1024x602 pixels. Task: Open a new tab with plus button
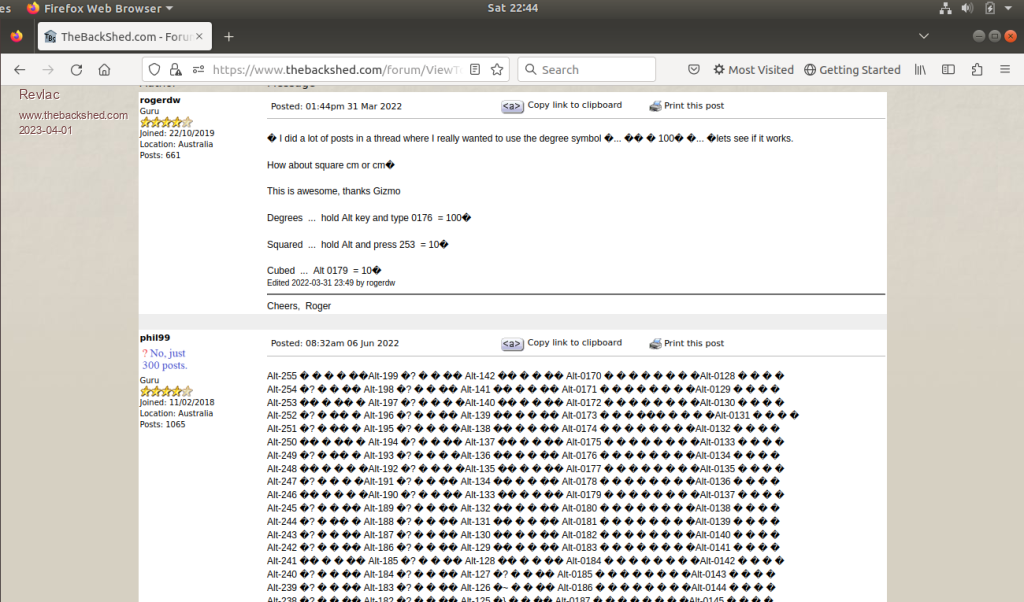click(228, 37)
